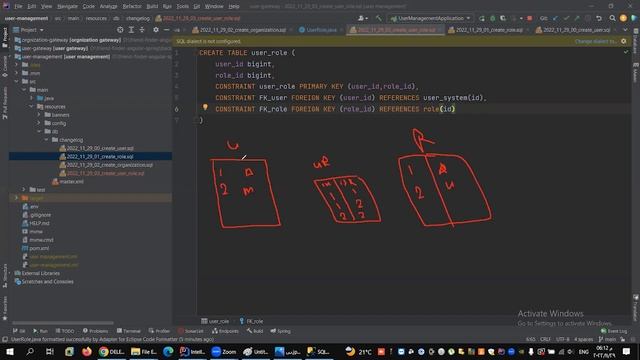Open the File menu
The height and width of the screenshot is (360, 640).
[x=18, y=7]
